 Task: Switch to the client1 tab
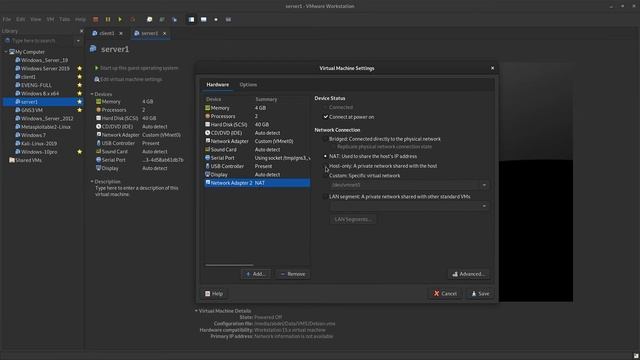coord(107,33)
